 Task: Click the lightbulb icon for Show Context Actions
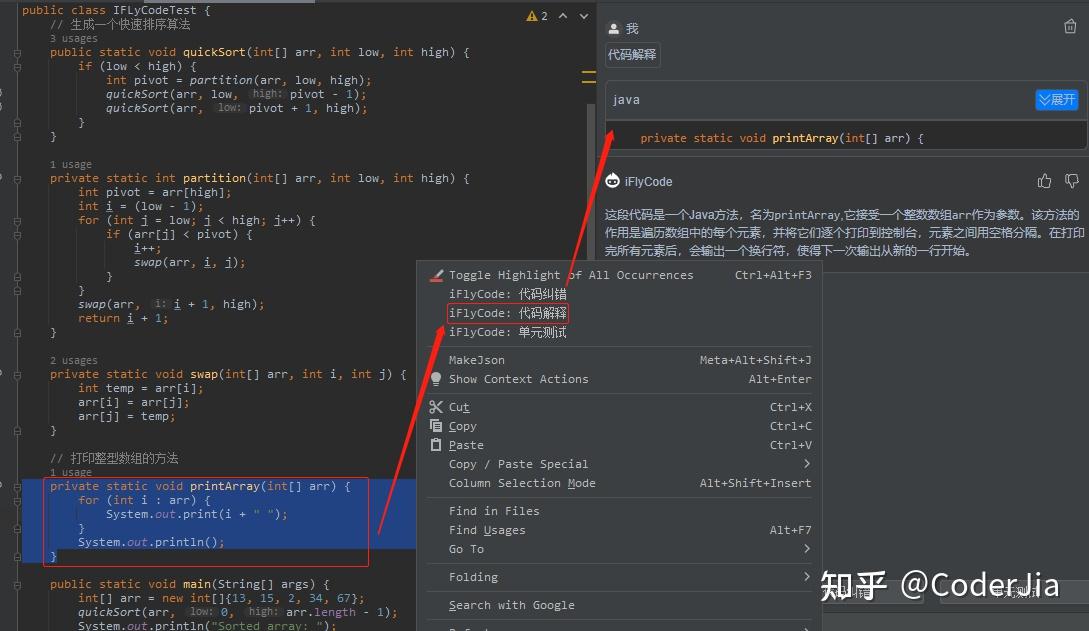435,379
